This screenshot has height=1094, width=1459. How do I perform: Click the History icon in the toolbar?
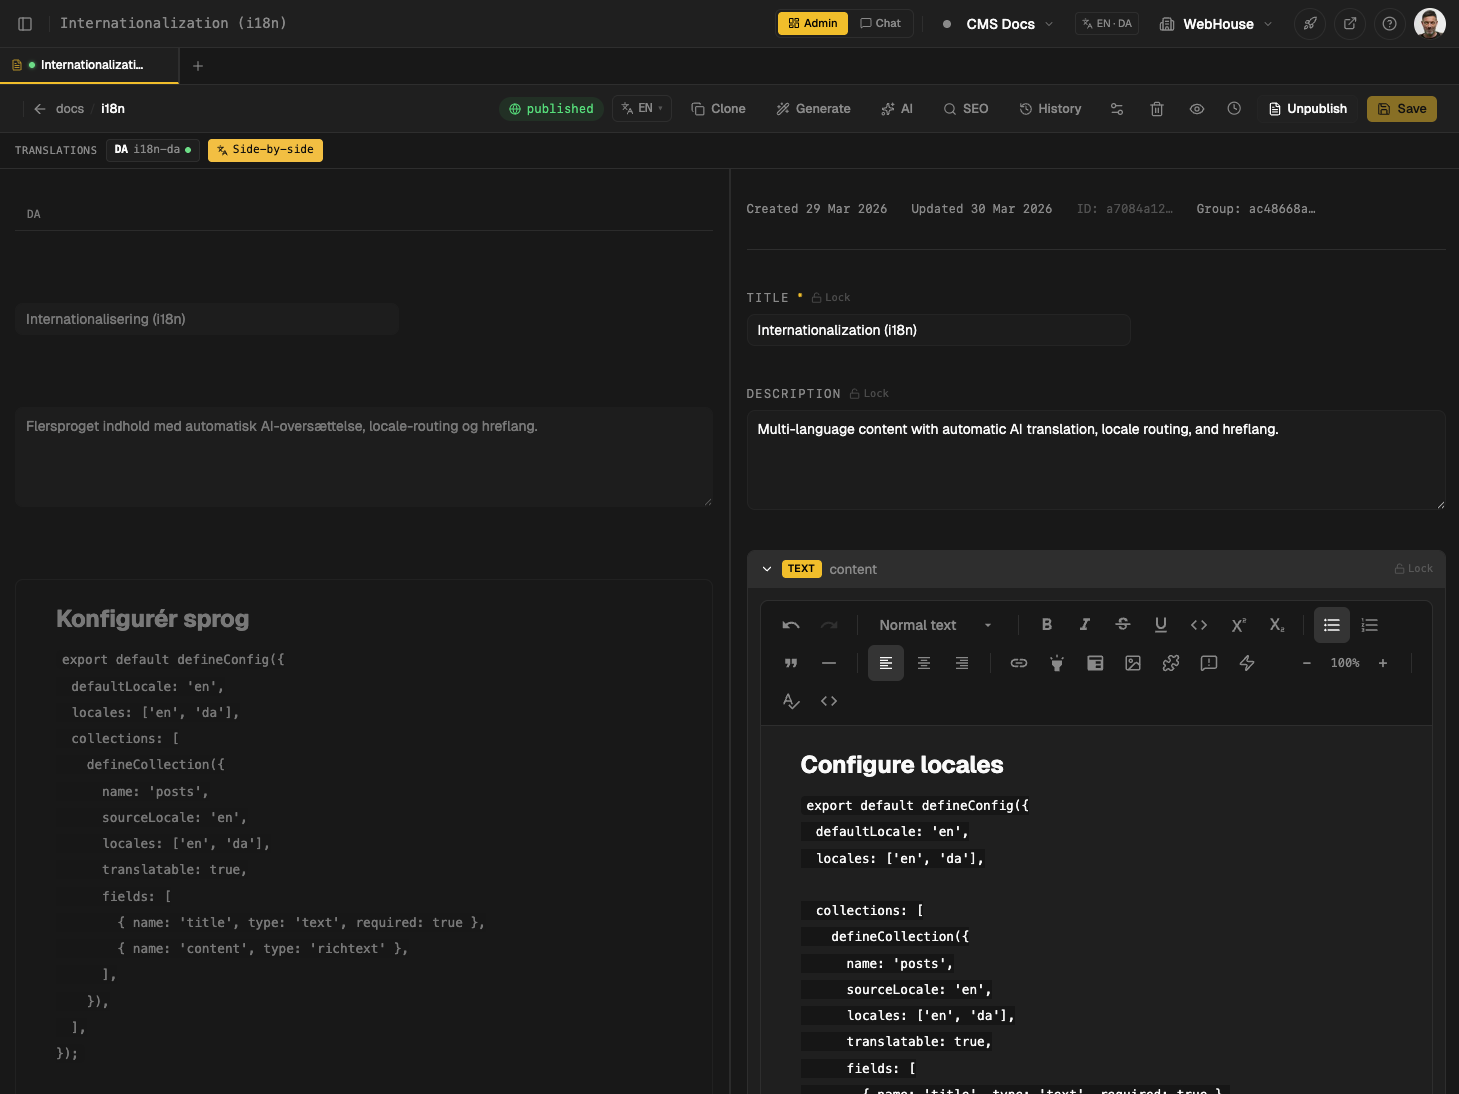click(1049, 108)
